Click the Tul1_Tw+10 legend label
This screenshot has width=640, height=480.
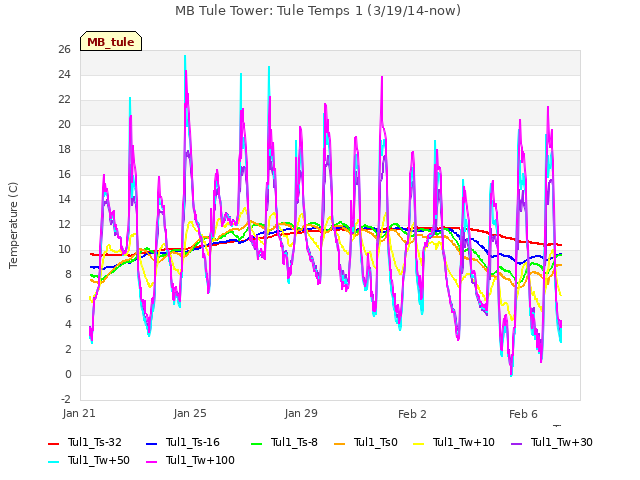click(x=464, y=442)
